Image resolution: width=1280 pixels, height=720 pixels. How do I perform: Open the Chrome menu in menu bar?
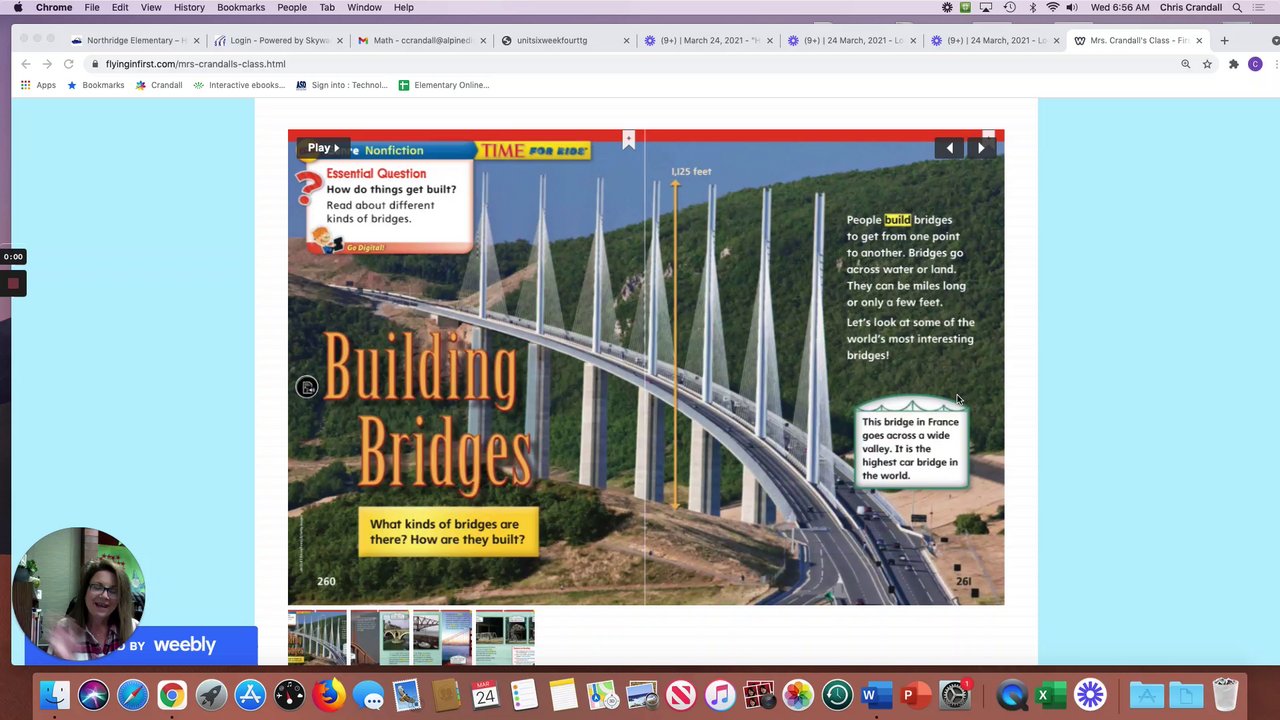(54, 7)
